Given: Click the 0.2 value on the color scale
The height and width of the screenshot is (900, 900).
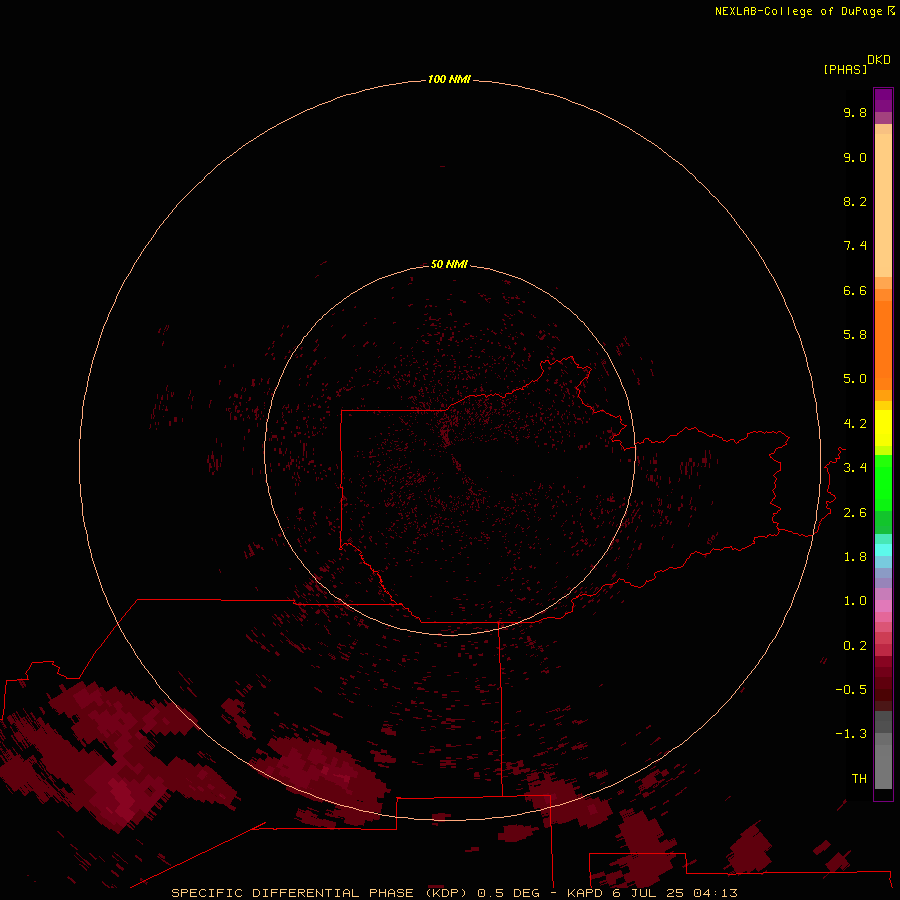Looking at the screenshot, I should pyautogui.click(x=855, y=646).
